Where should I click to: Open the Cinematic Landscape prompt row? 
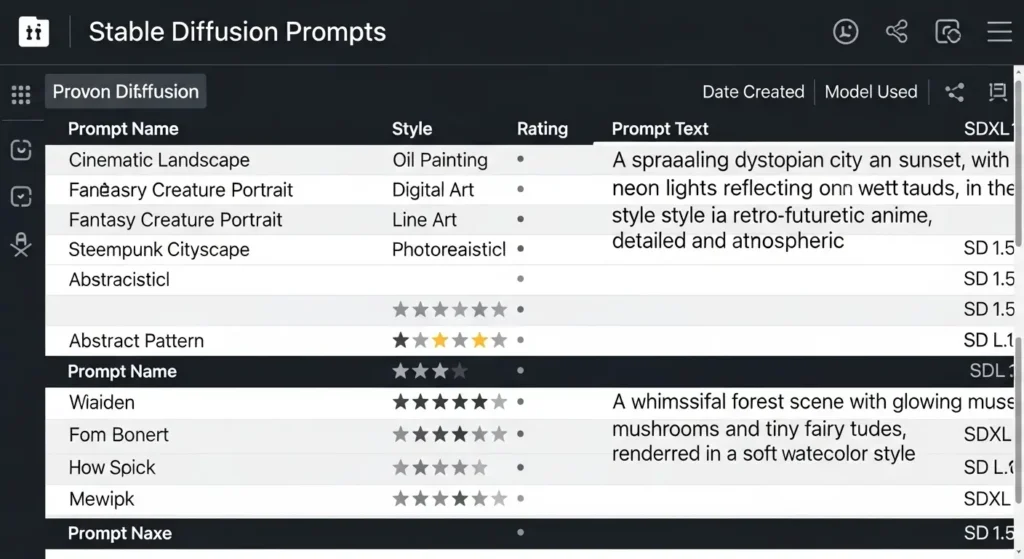tap(159, 160)
